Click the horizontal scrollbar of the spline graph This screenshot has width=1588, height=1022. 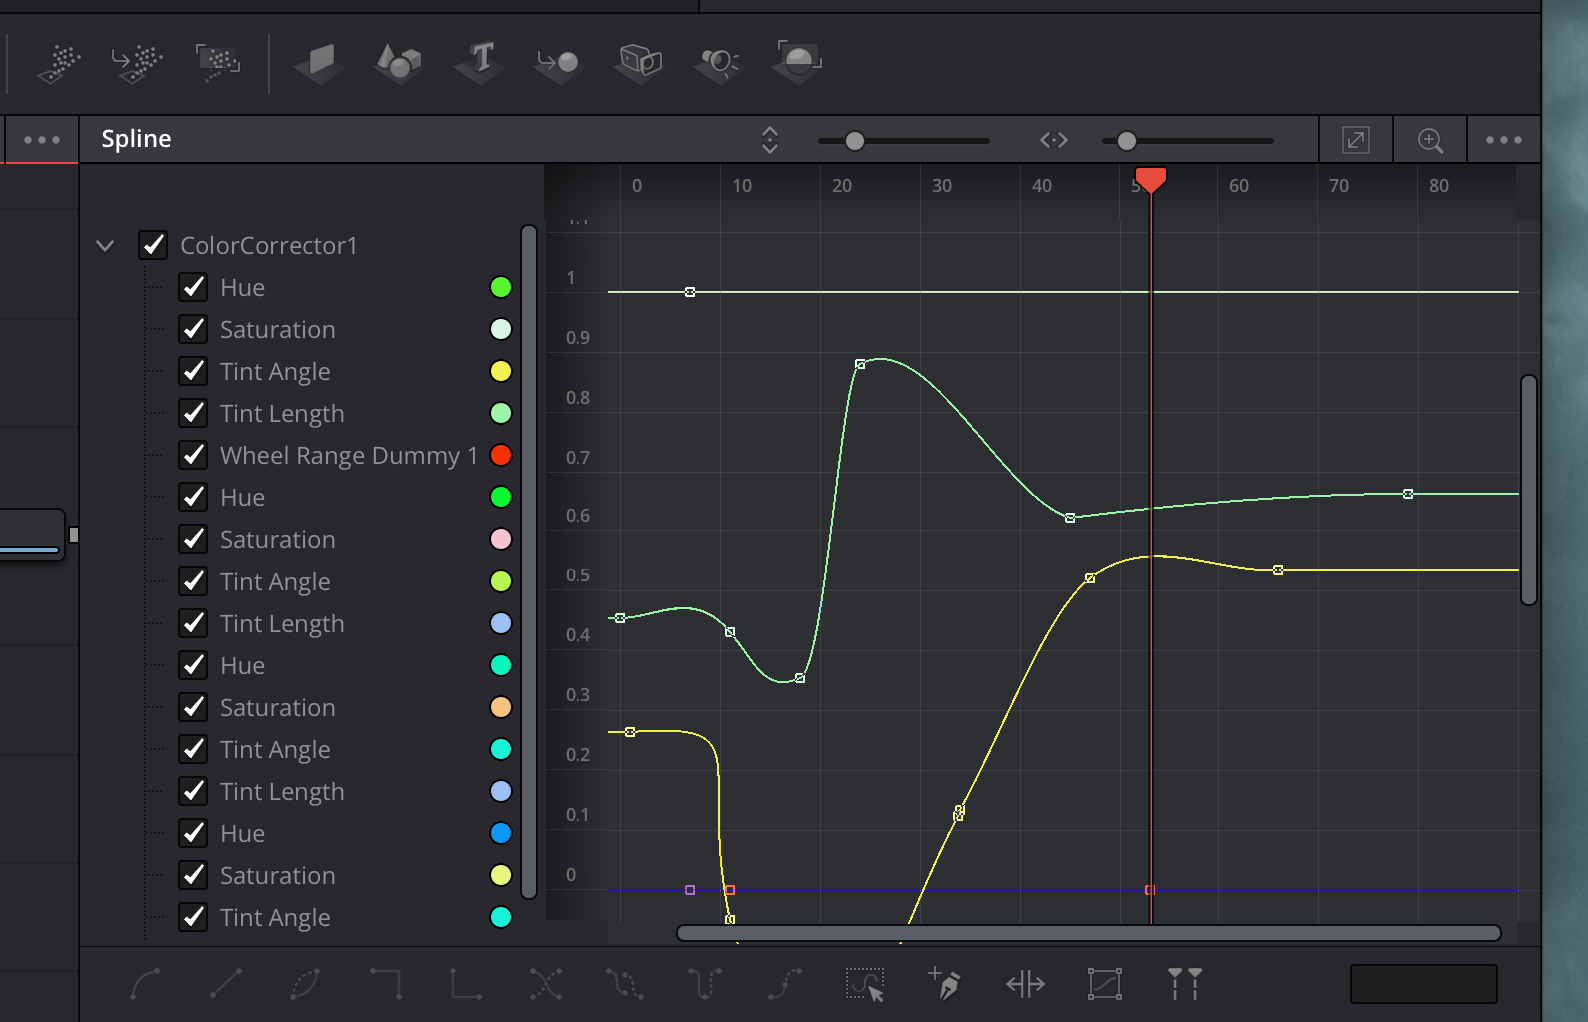tap(1089, 933)
